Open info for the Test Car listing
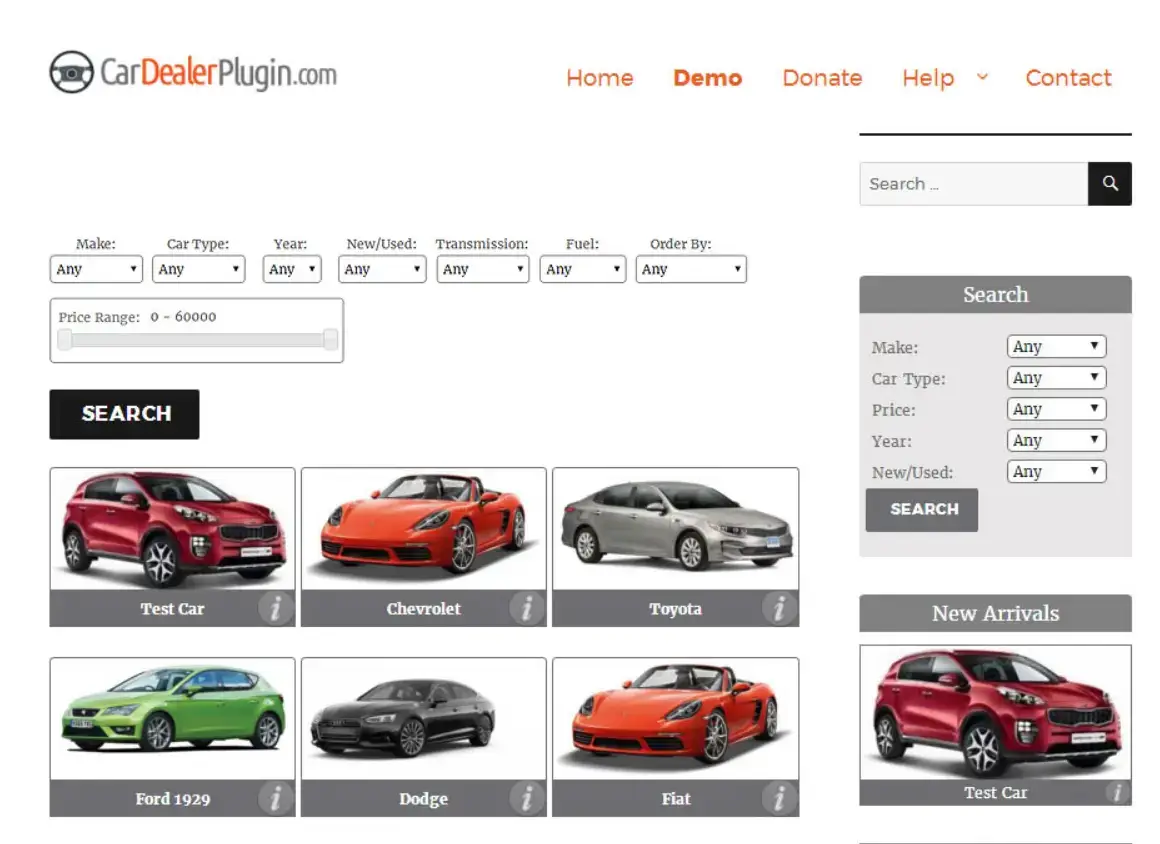This screenshot has height=844, width=1160. 275,608
